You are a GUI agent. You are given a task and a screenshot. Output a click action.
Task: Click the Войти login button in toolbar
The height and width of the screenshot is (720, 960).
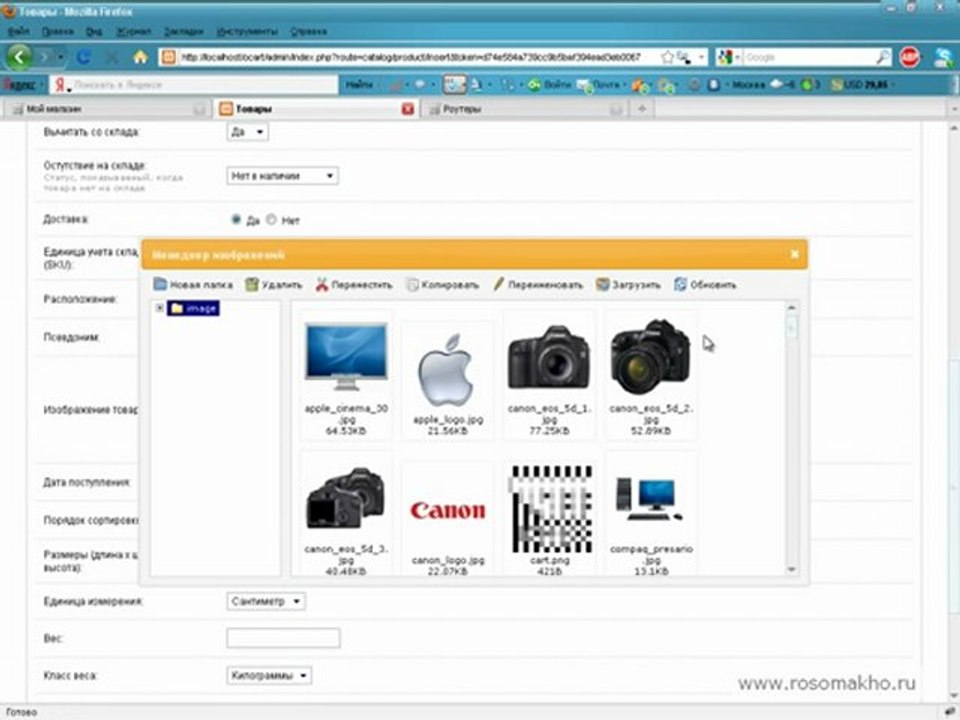[x=550, y=84]
